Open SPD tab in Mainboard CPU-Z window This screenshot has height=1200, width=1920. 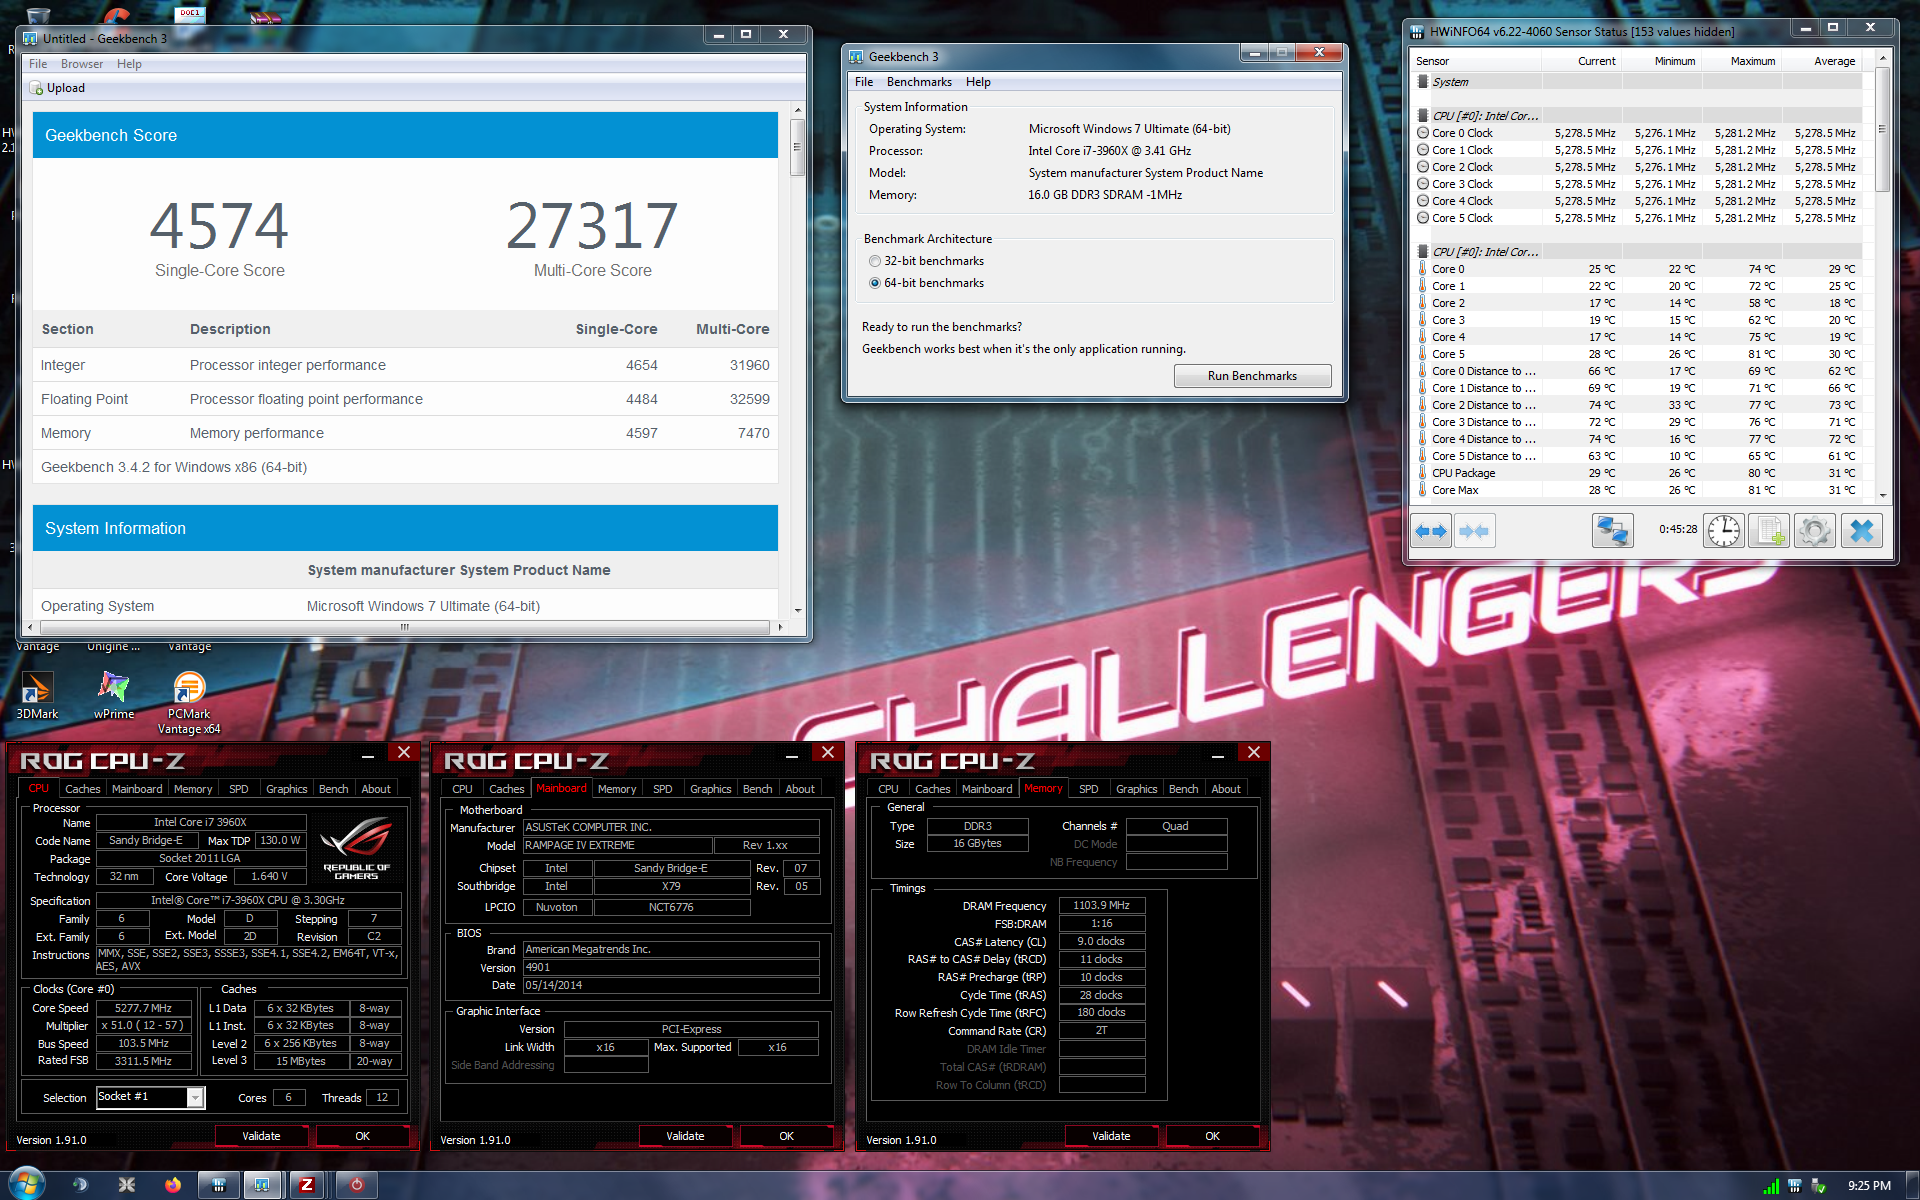[662, 789]
